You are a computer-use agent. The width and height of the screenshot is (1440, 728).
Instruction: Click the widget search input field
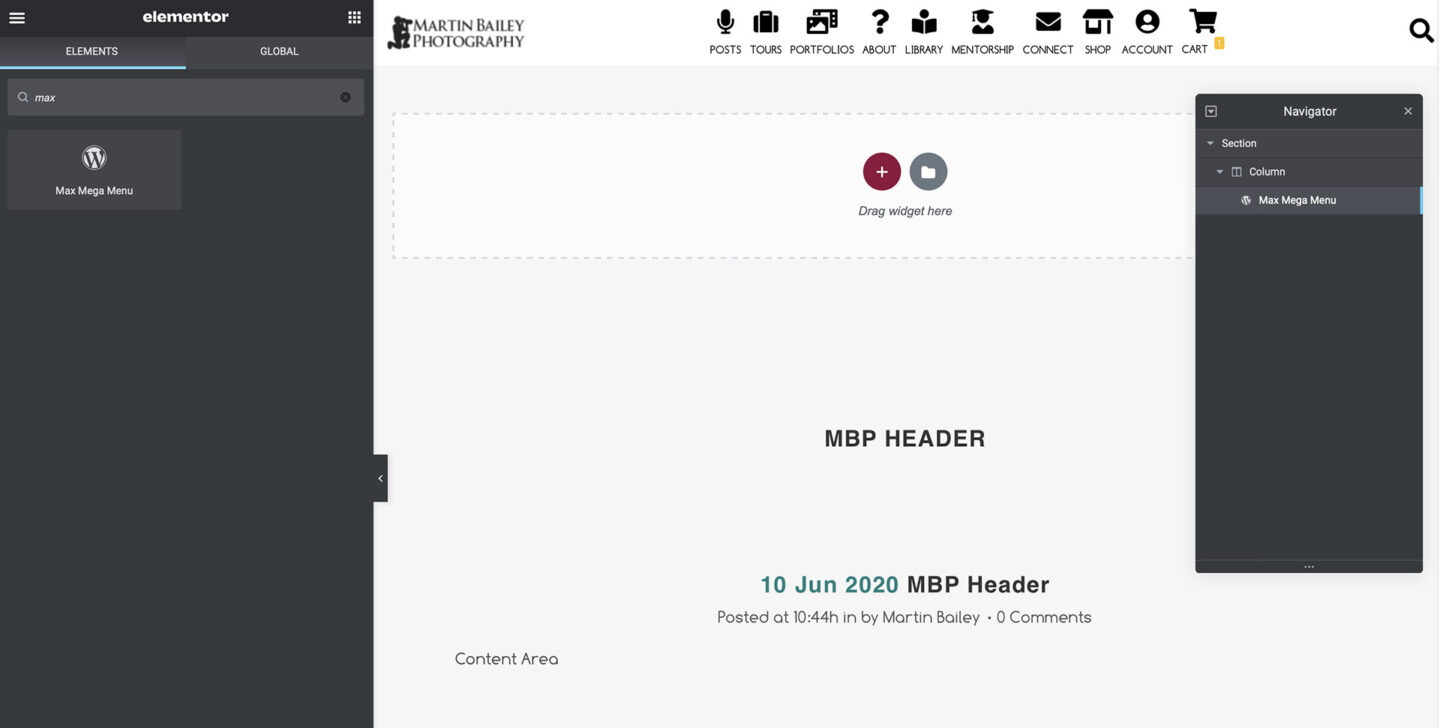coord(180,98)
